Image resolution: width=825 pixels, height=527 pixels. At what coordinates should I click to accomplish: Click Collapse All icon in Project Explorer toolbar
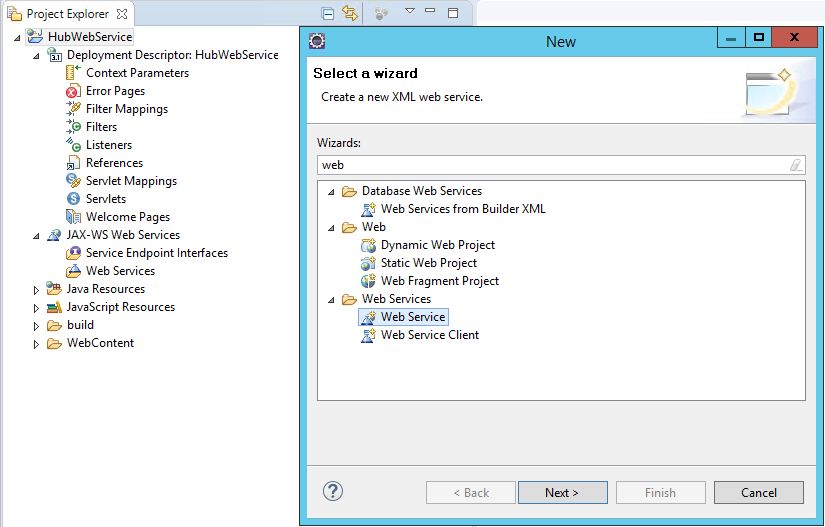[x=328, y=14]
